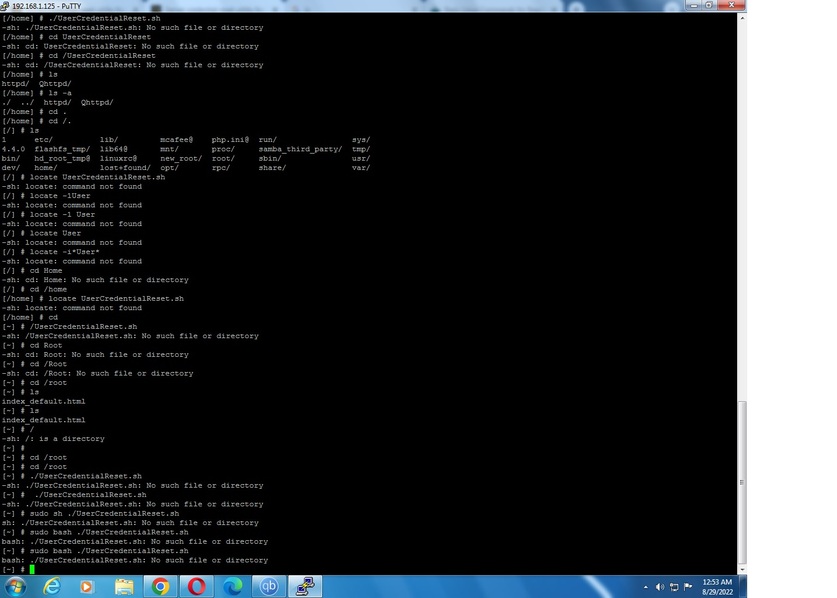This screenshot has height=598, width=837.
Task: Open the Action Center flag icon
Action: pos(688,587)
